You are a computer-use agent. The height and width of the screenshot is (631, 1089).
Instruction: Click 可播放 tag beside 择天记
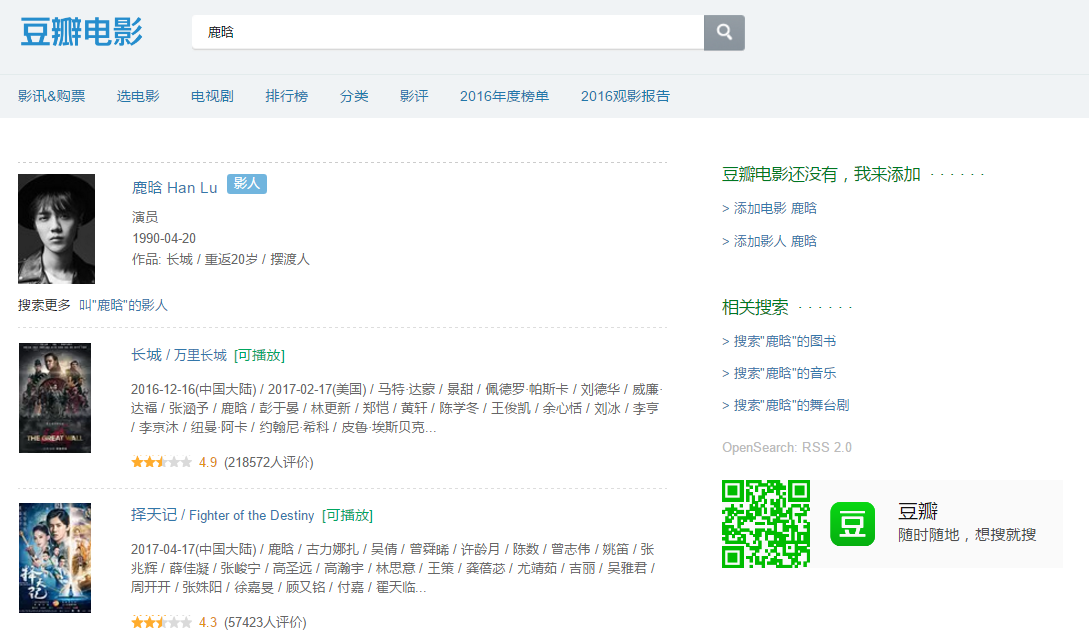pyautogui.click(x=347, y=515)
